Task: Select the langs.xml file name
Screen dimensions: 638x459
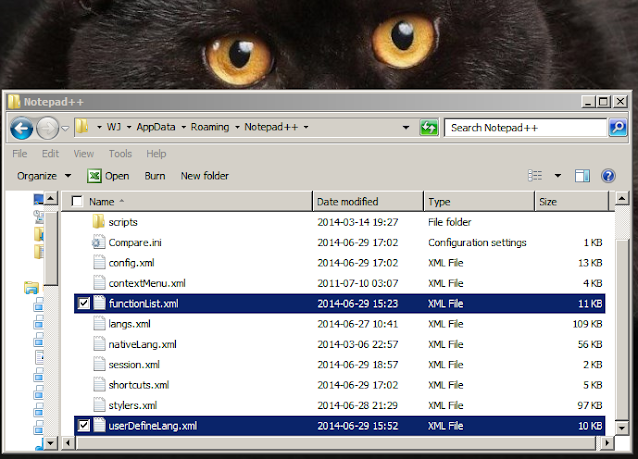Action: pos(129,324)
